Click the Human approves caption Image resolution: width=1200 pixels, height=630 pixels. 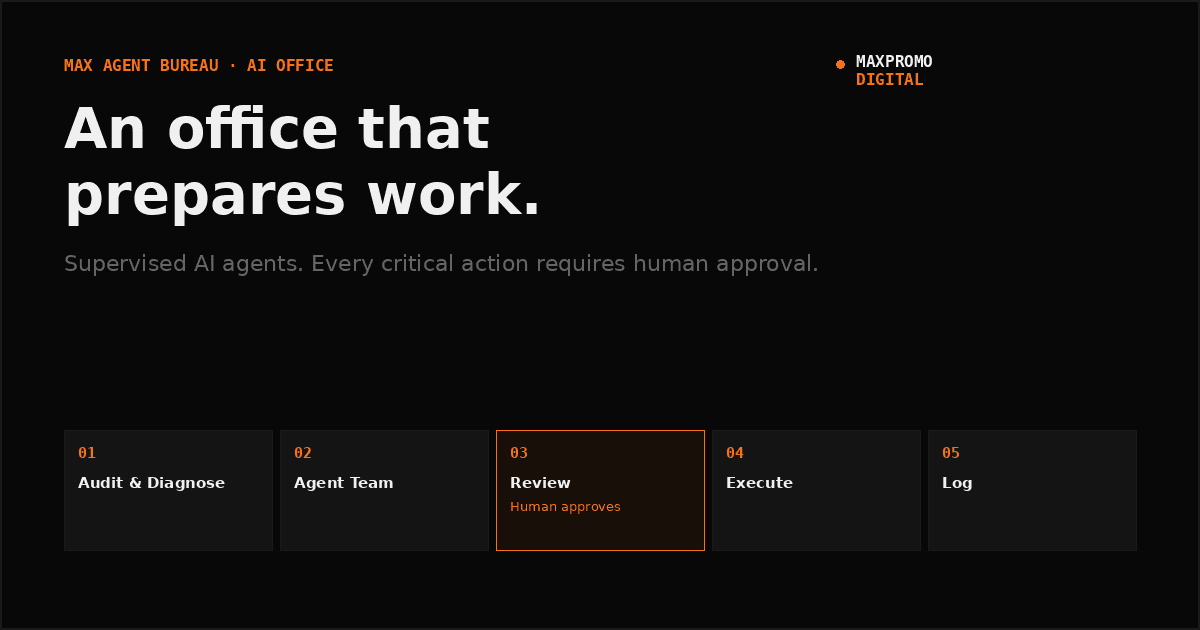pos(565,507)
